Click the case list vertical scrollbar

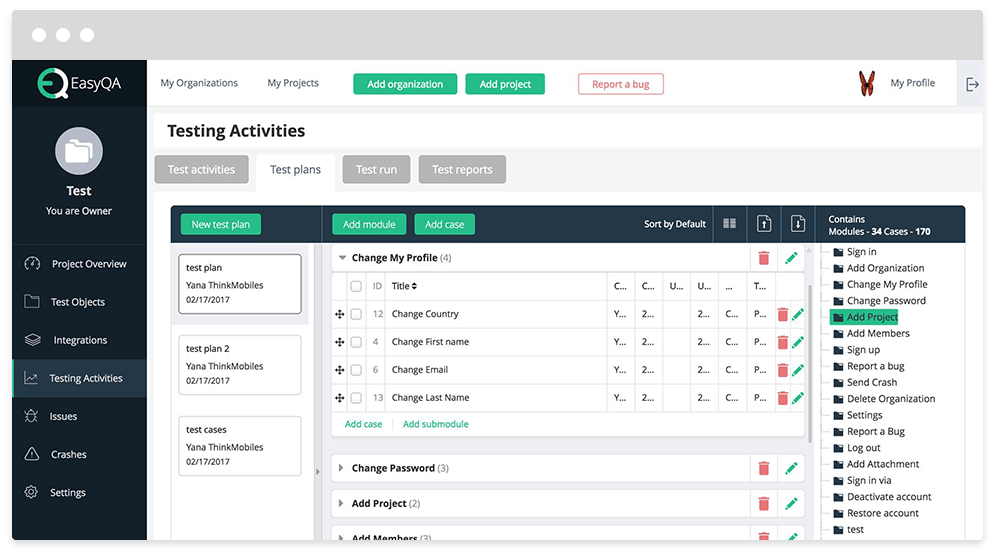810,362
